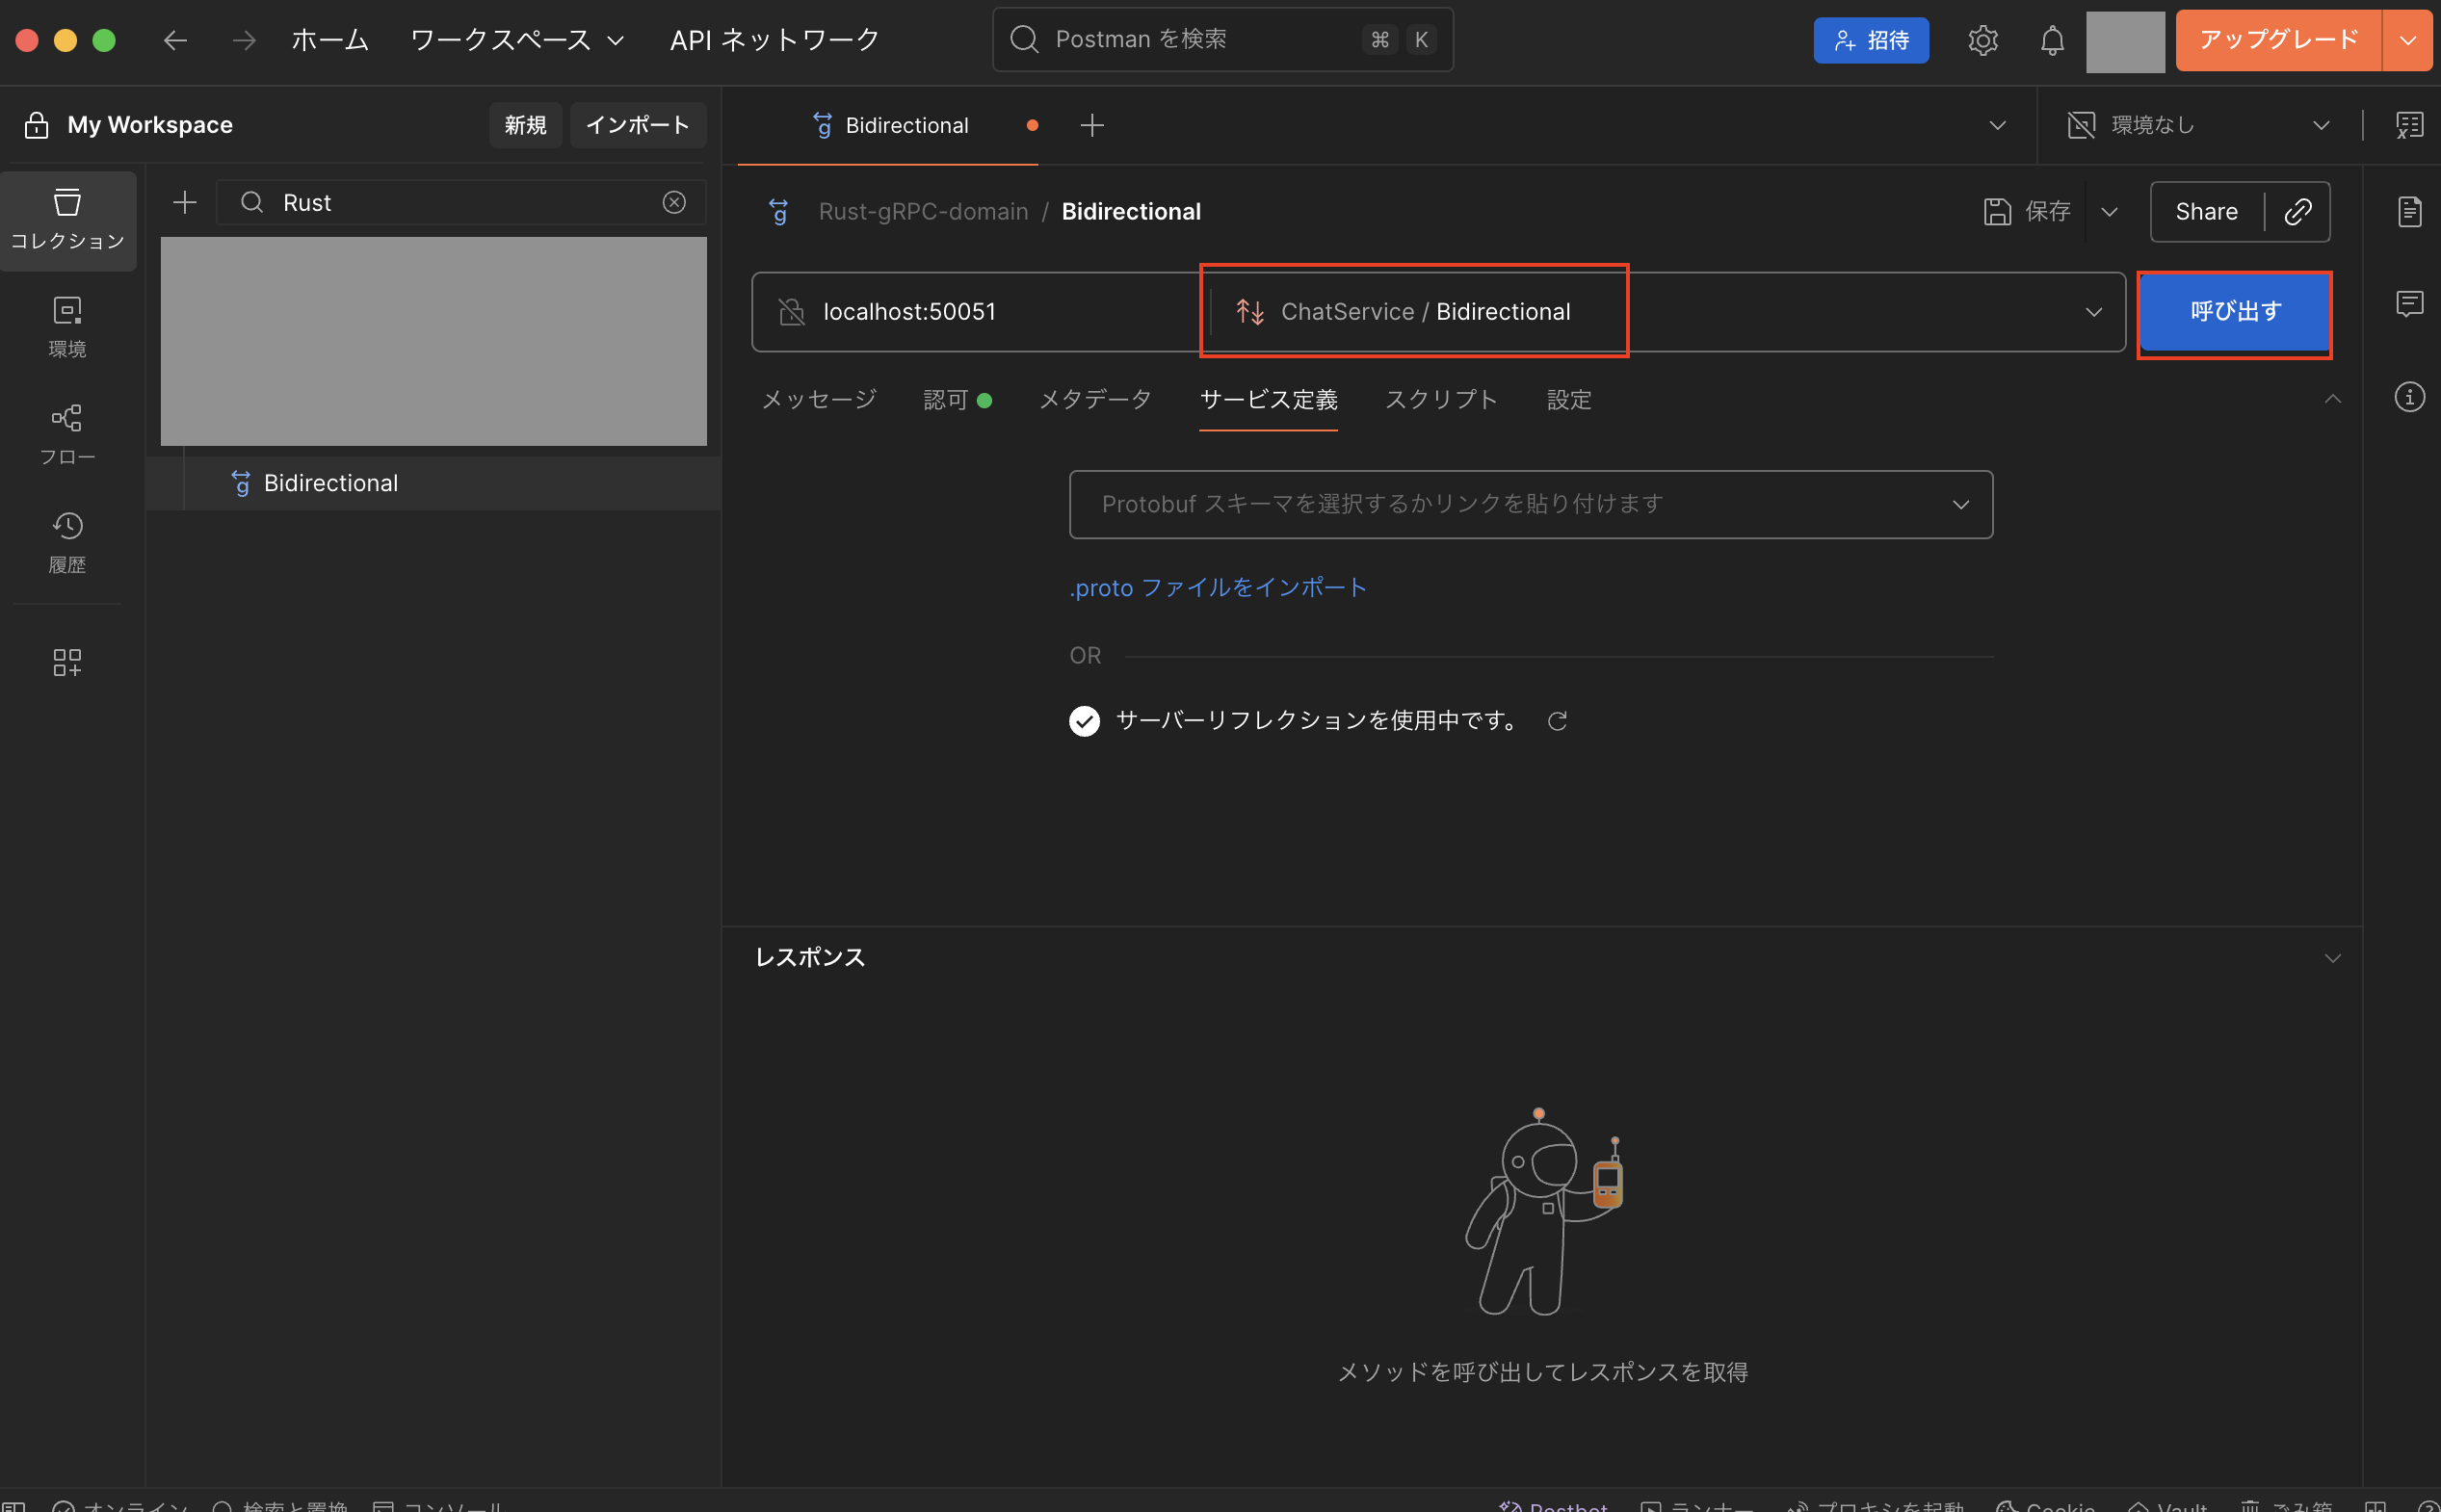Viewport: 2441px width, 1512px height.
Task: Collapse the Response (レスポンス) section
Action: tap(2332, 958)
